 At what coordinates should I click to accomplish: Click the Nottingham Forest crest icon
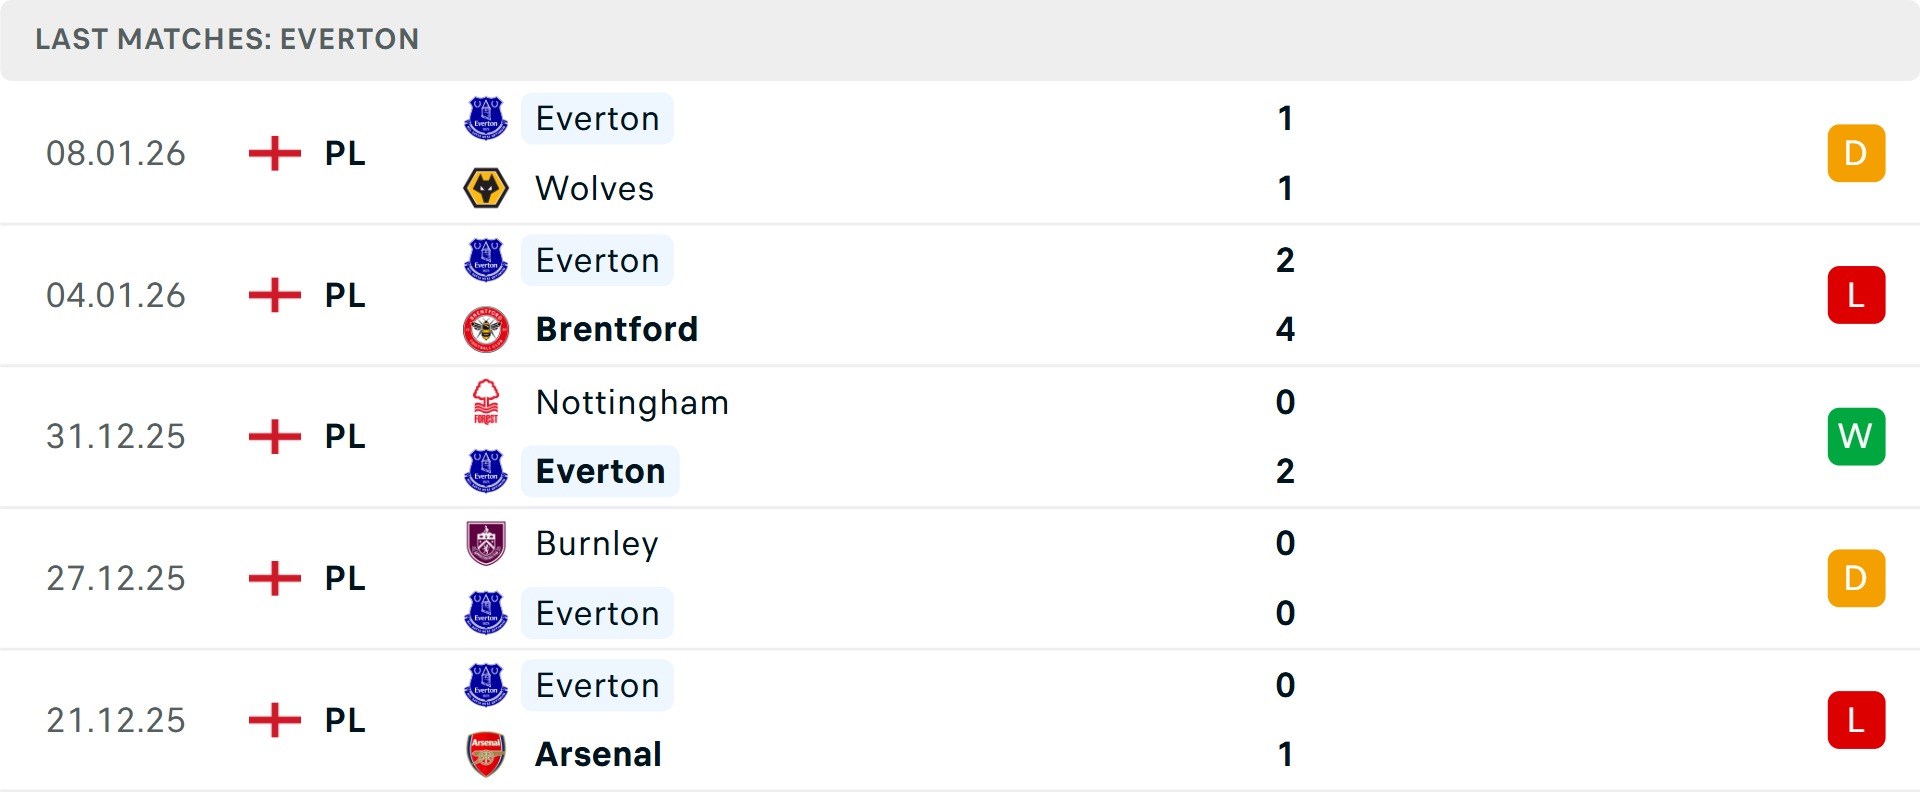486,402
